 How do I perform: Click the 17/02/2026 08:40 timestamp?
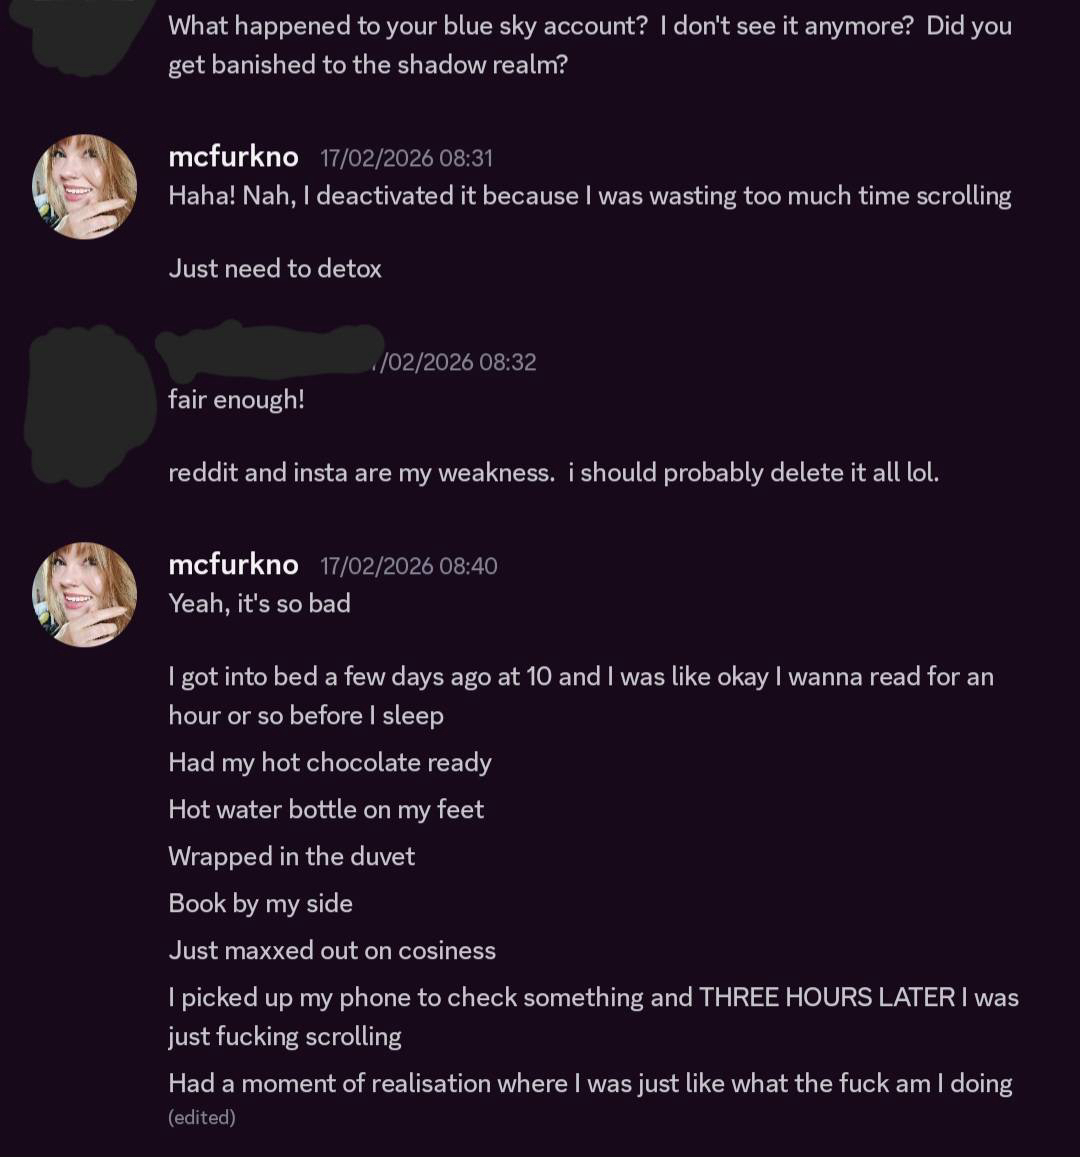408,566
